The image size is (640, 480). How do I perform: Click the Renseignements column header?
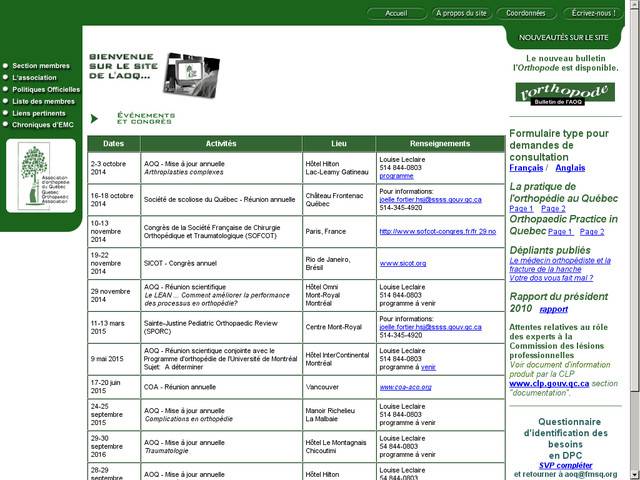[440, 144]
